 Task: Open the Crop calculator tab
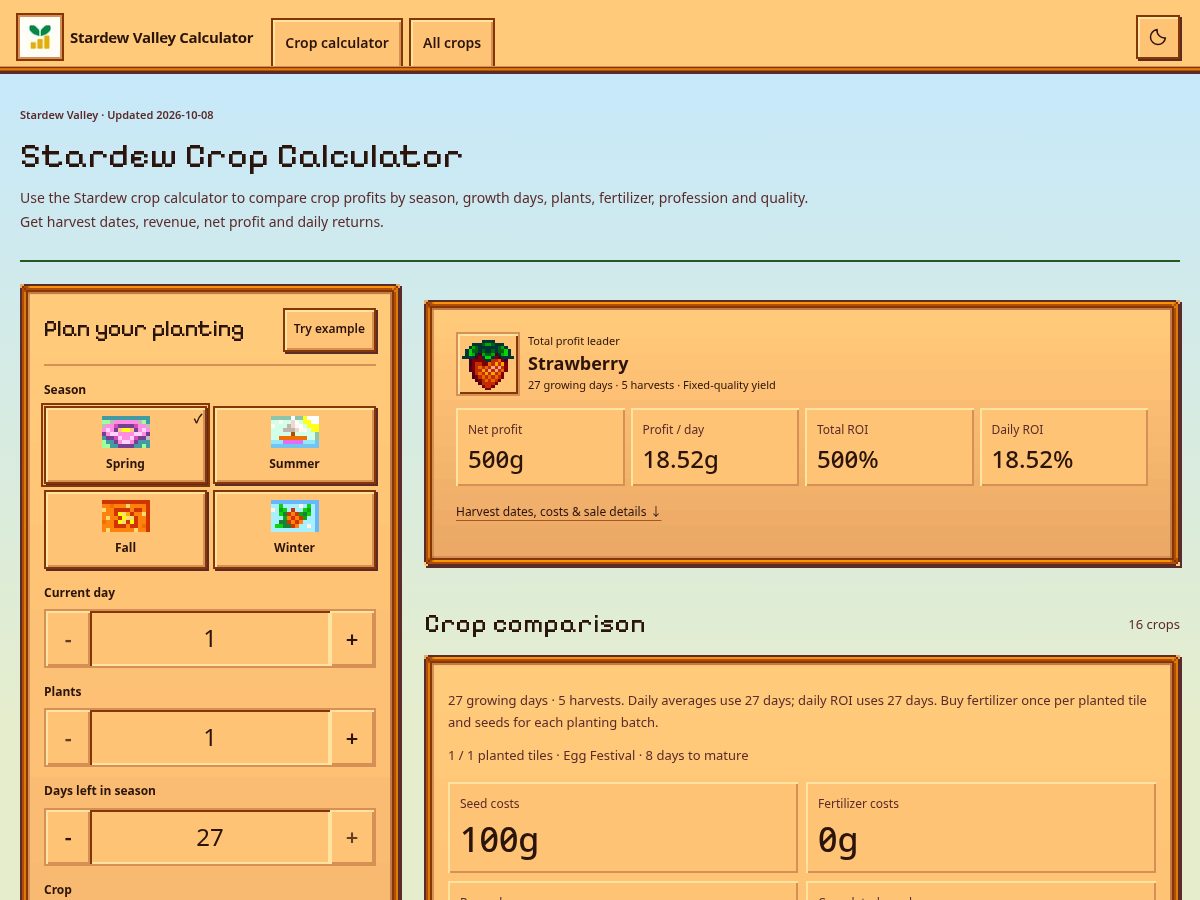click(337, 43)
